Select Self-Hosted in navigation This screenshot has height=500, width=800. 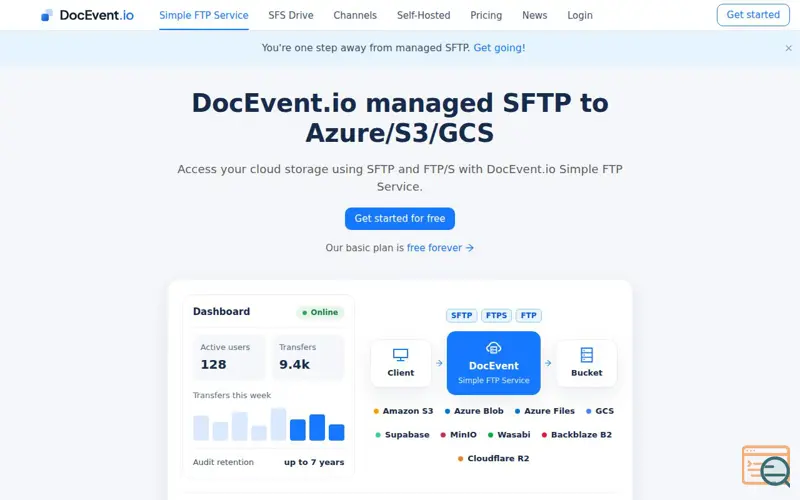coord(423,15)
